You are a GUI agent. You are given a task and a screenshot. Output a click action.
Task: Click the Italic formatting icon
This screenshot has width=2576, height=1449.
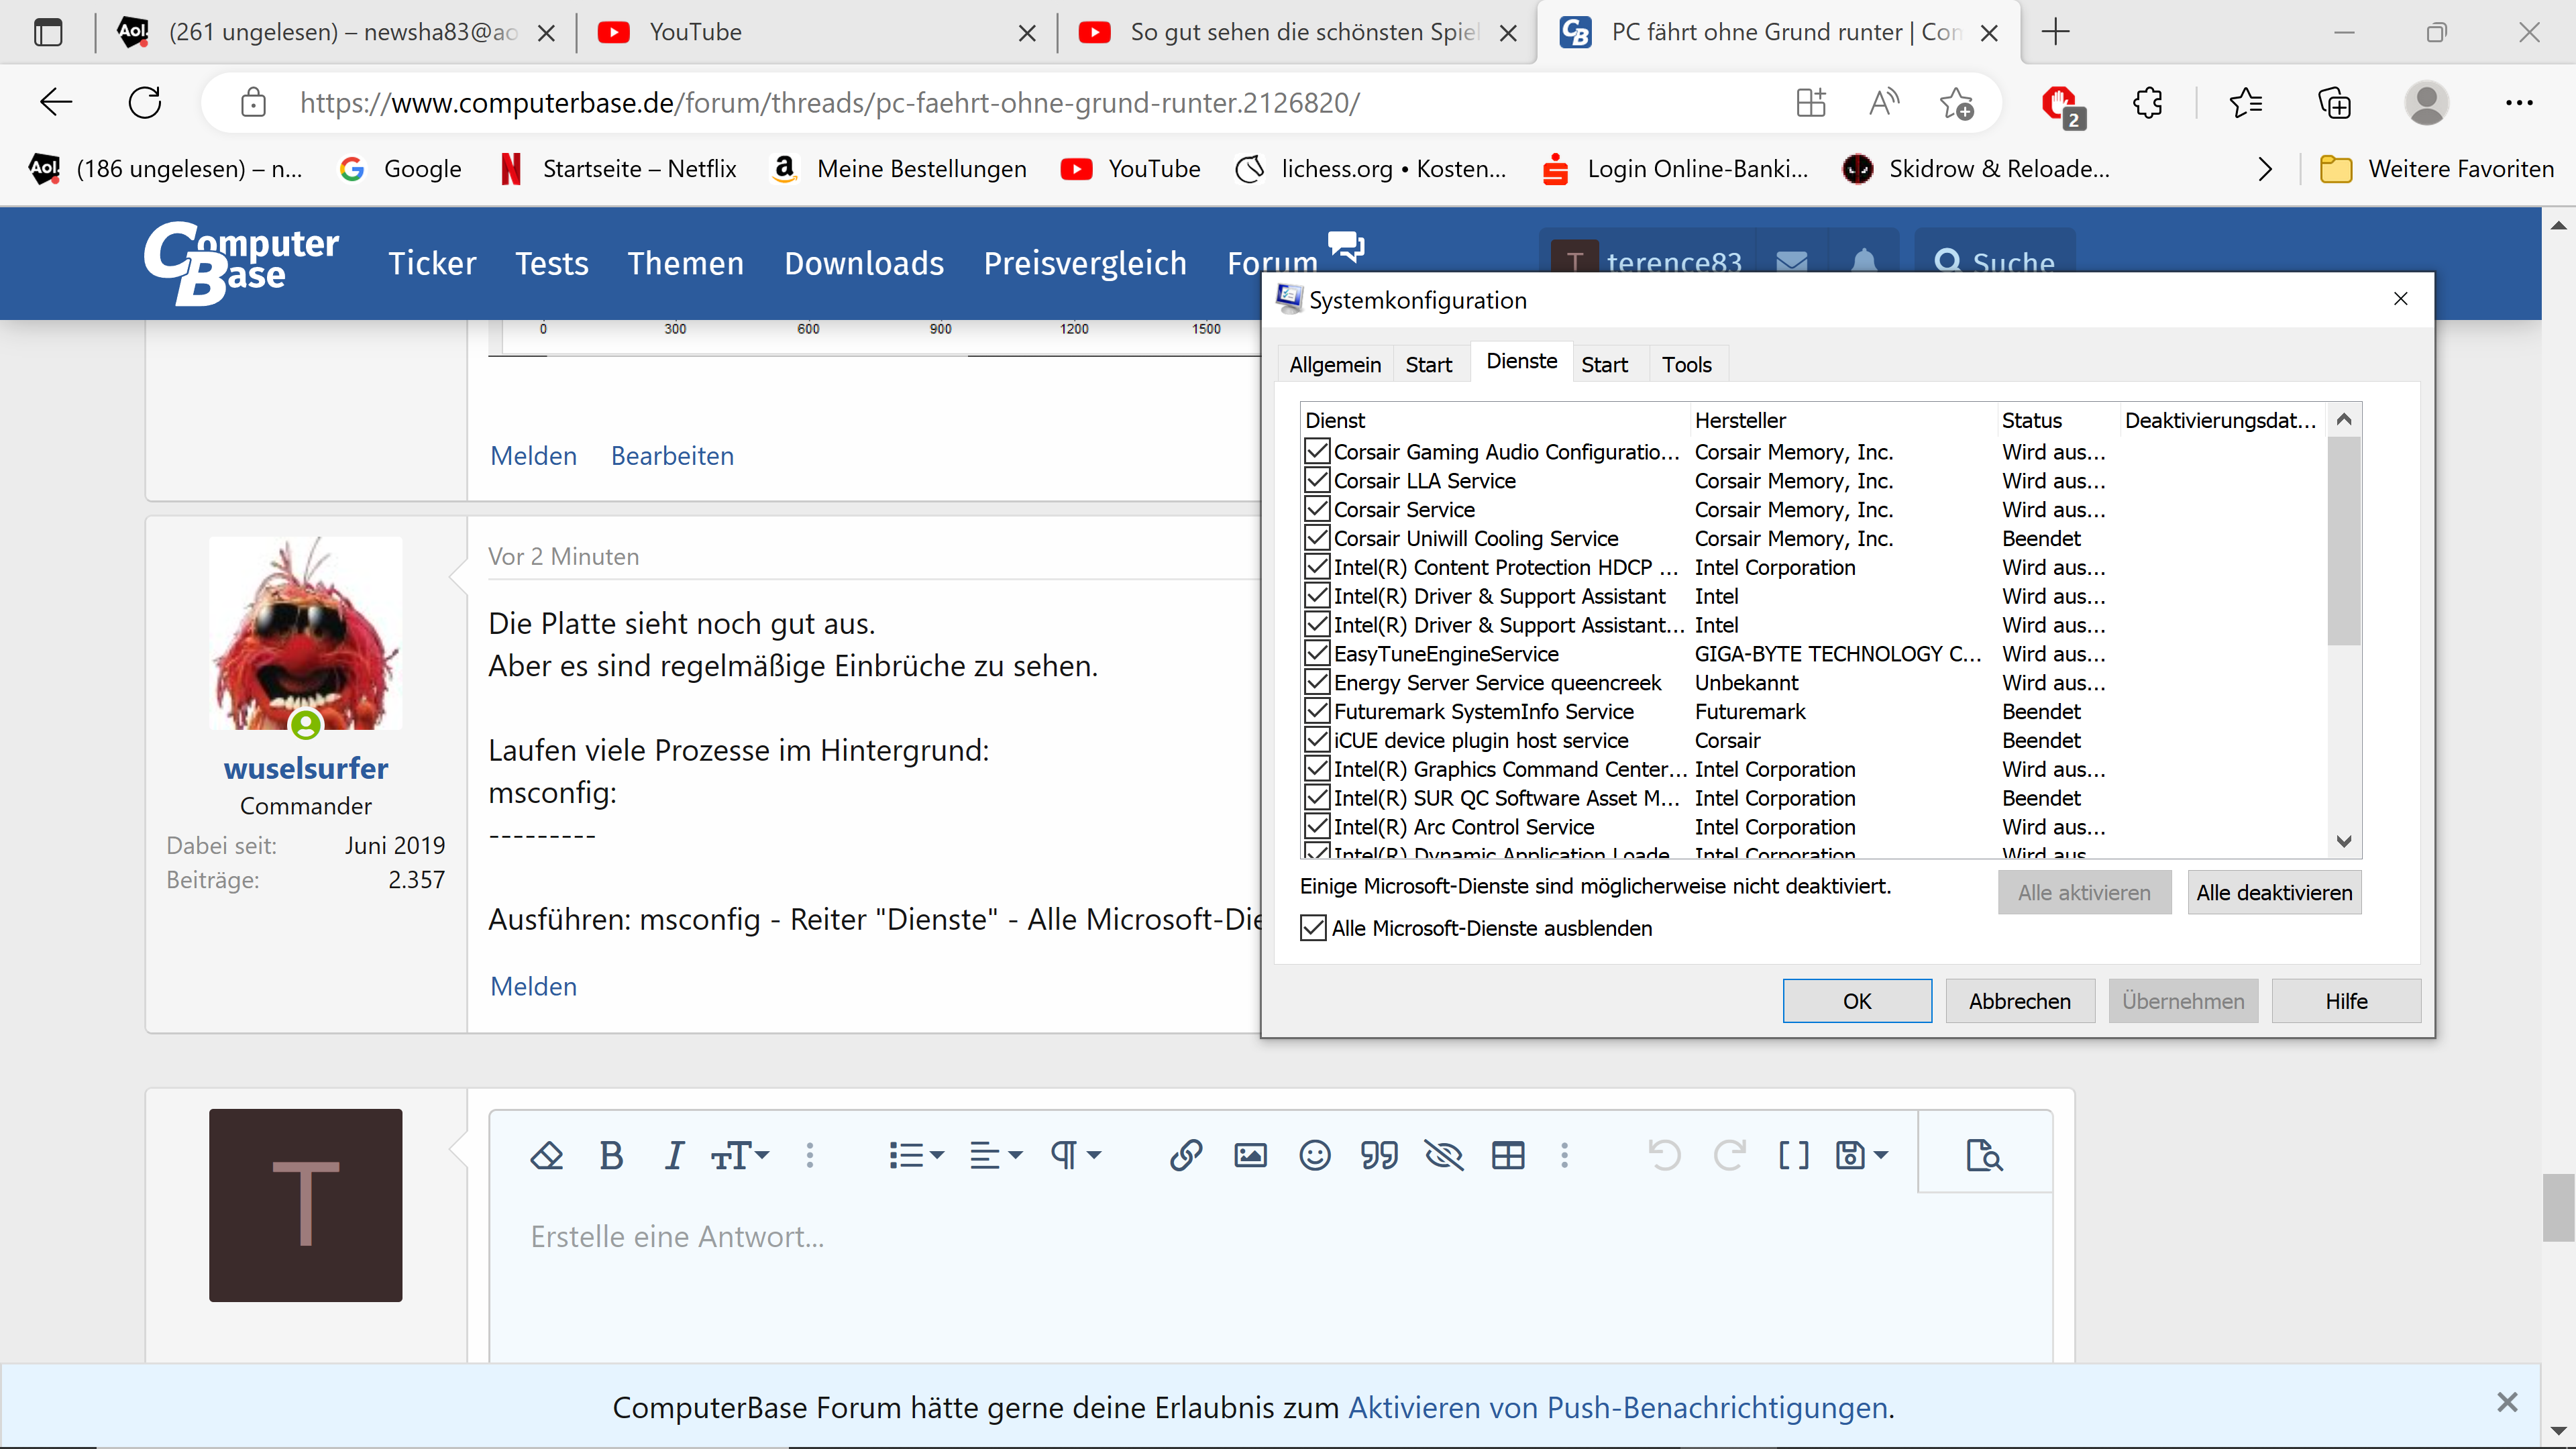(675, 1156)
